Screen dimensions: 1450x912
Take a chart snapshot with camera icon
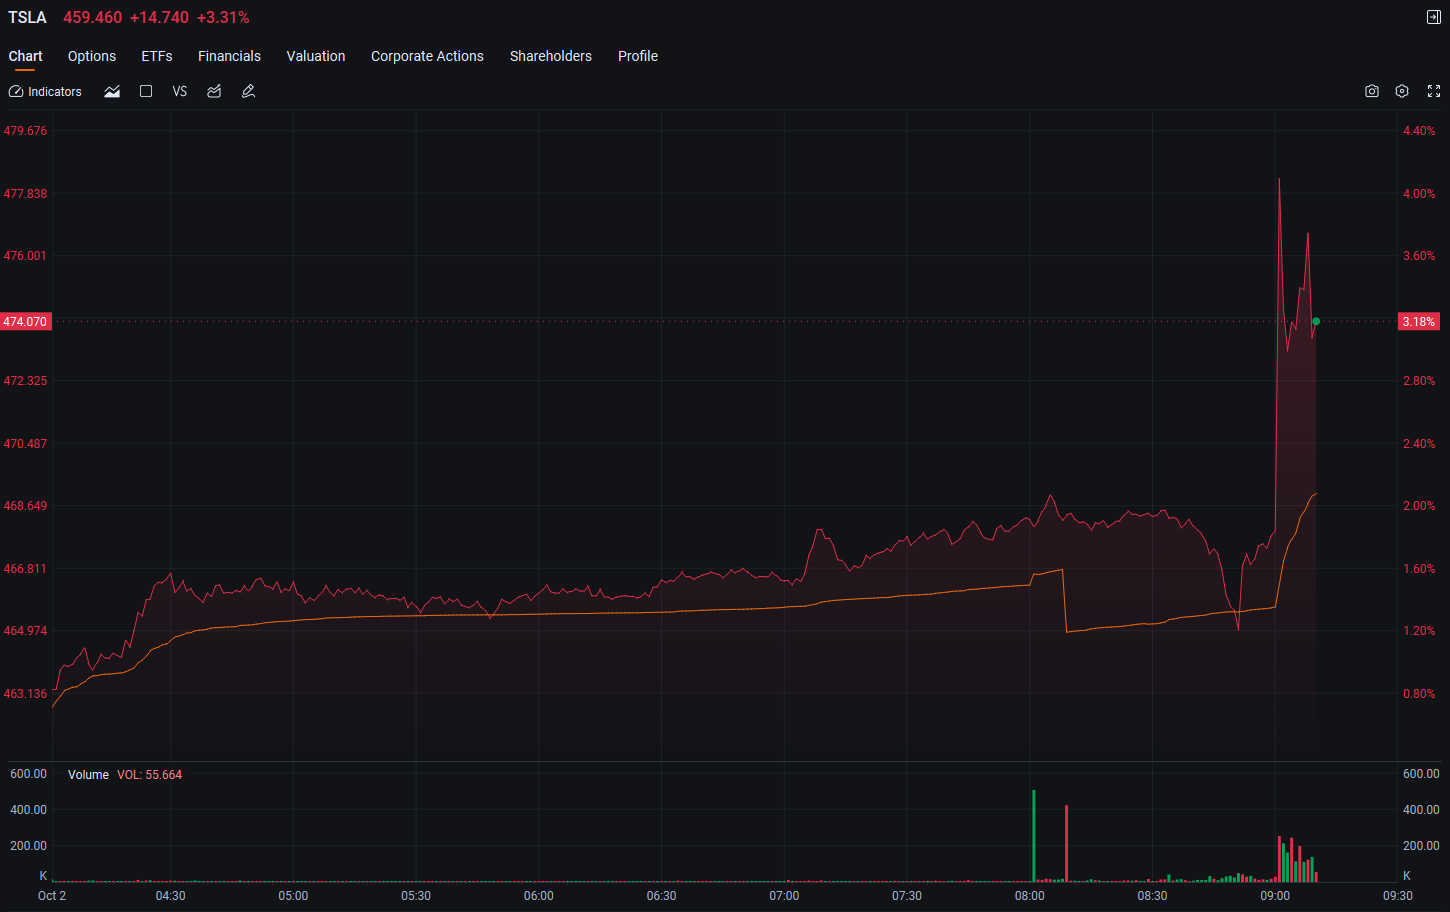1372,91
